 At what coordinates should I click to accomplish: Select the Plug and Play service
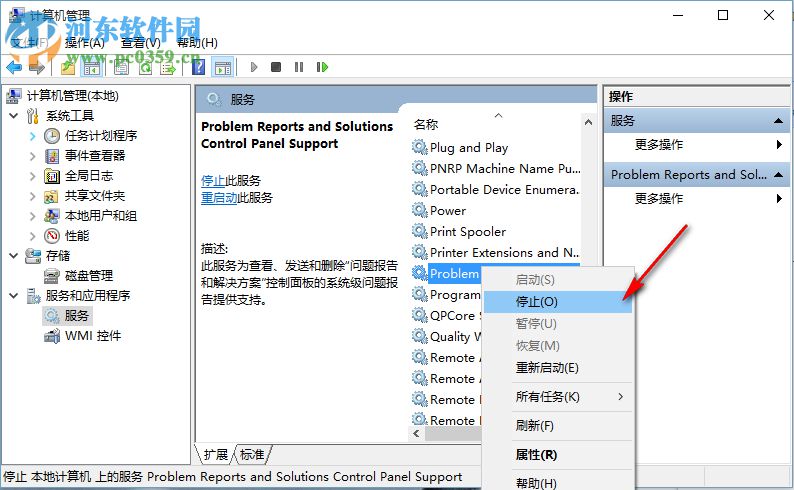pos(469,148)
